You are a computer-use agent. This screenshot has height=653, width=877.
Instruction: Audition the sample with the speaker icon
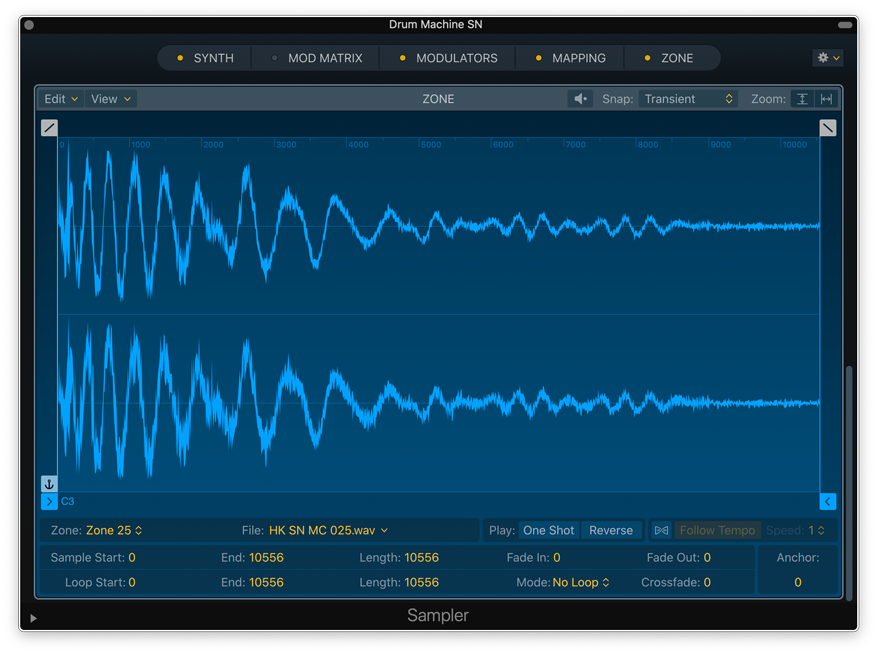tap(580, 99)
